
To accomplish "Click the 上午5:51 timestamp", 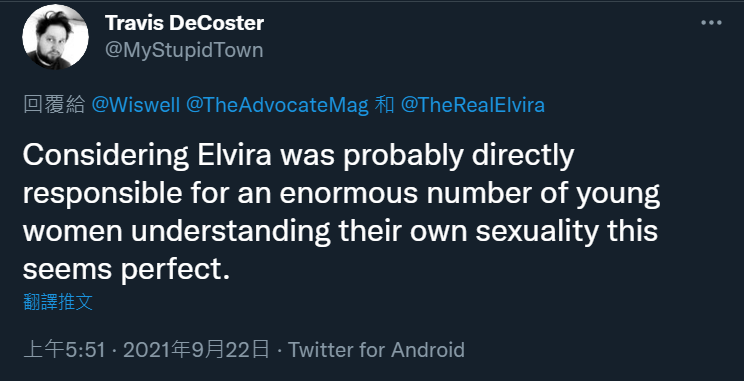I will pyautogui.click(x=64, y=350).
